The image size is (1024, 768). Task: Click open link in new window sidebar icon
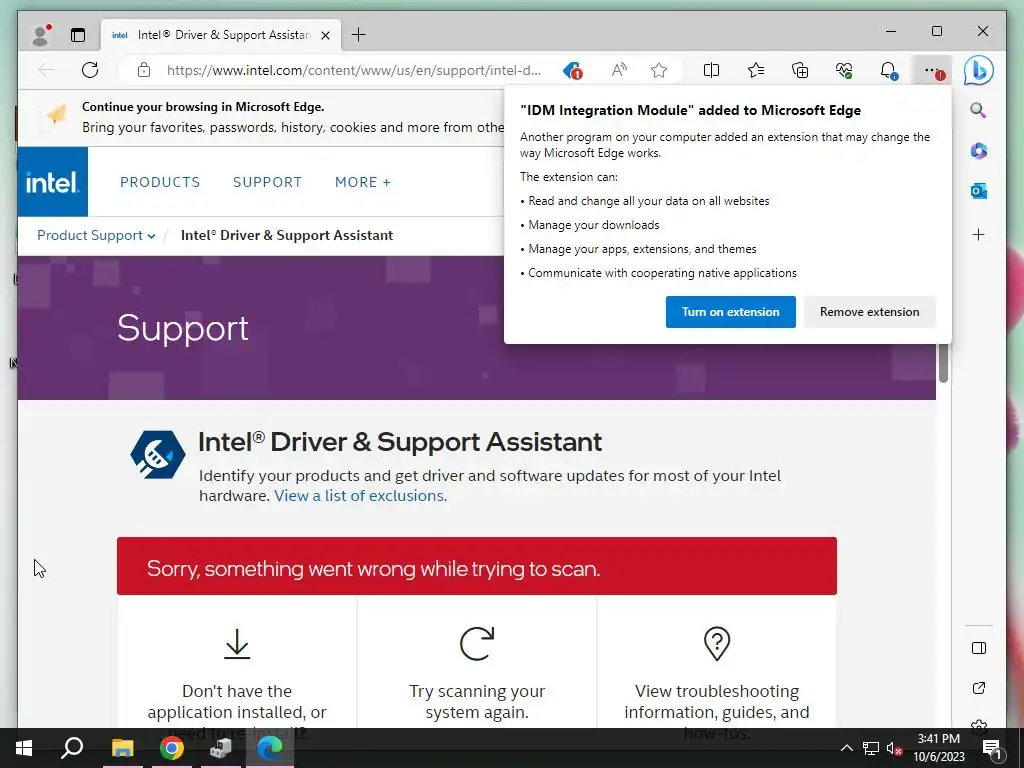(978, 688)
